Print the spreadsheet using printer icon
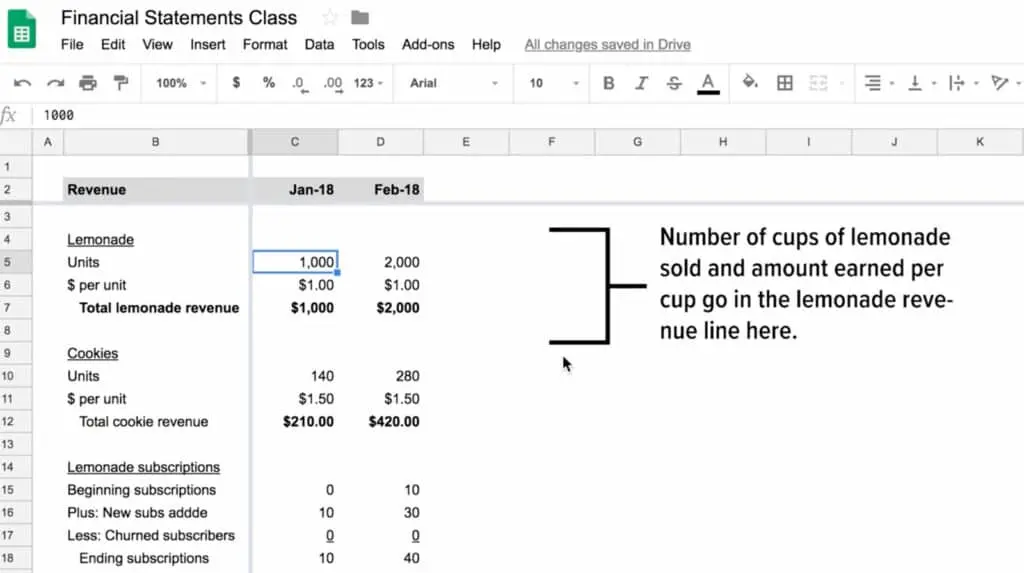Screen dimensions: 1024x573 click(x=88, y=83)
